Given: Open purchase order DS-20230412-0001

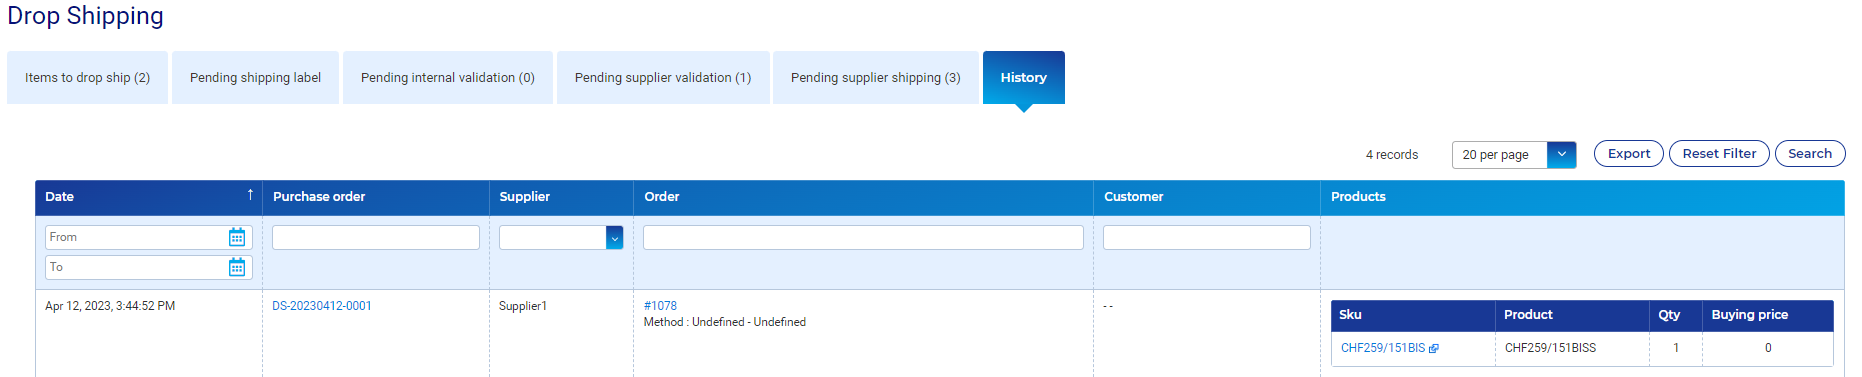Looking at the screenshot, I should tap(322, 306).
